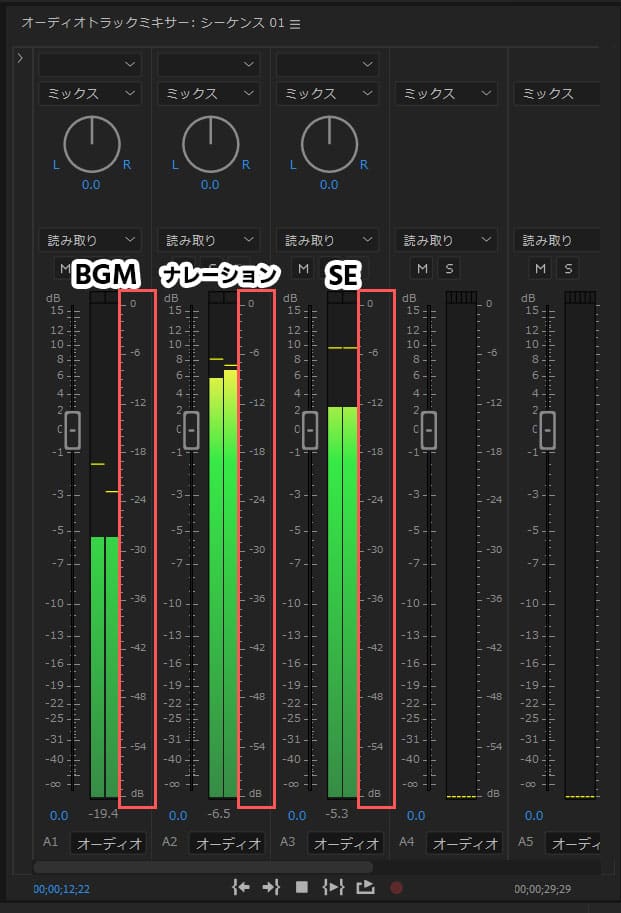Viewport: 621px width, 913px height.
Task: Toggle the Loop playback button
Action: tap(364, 886)
